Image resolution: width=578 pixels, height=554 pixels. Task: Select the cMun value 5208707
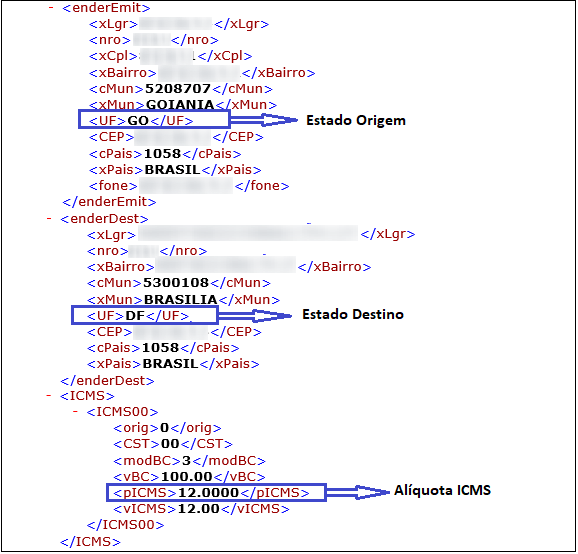(178, 89)
